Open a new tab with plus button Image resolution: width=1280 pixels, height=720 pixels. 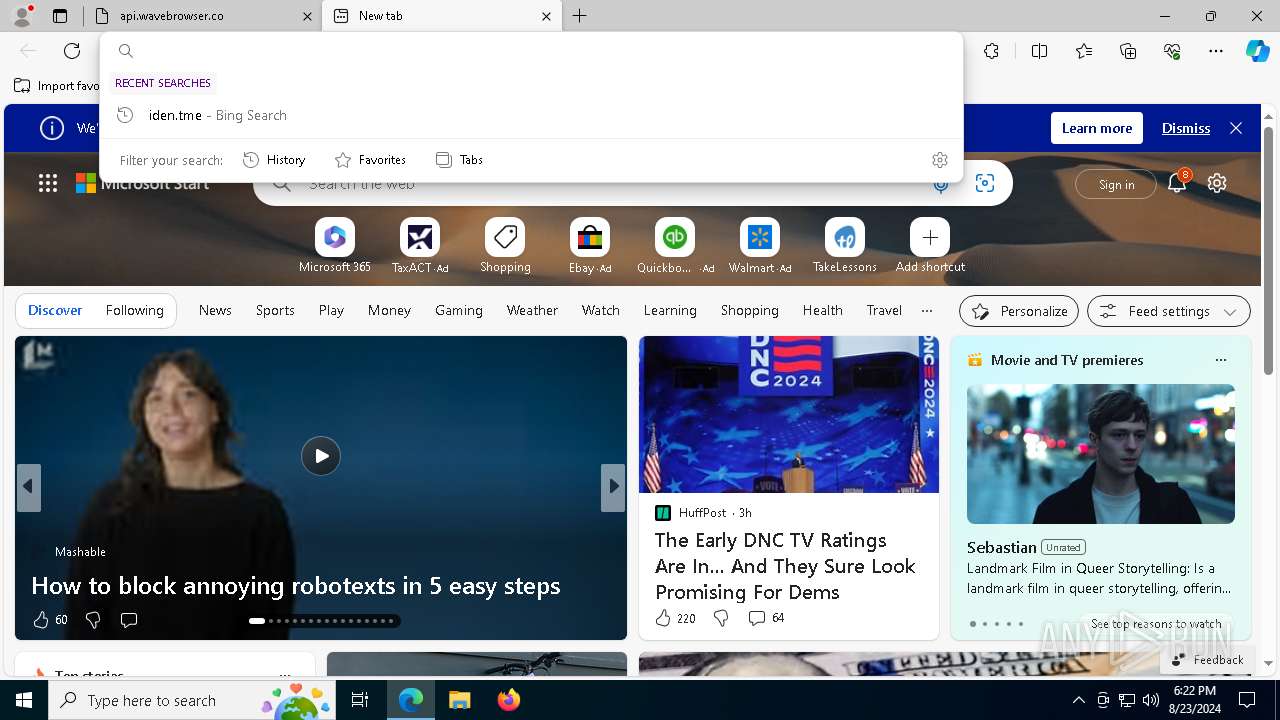[580, 16]
